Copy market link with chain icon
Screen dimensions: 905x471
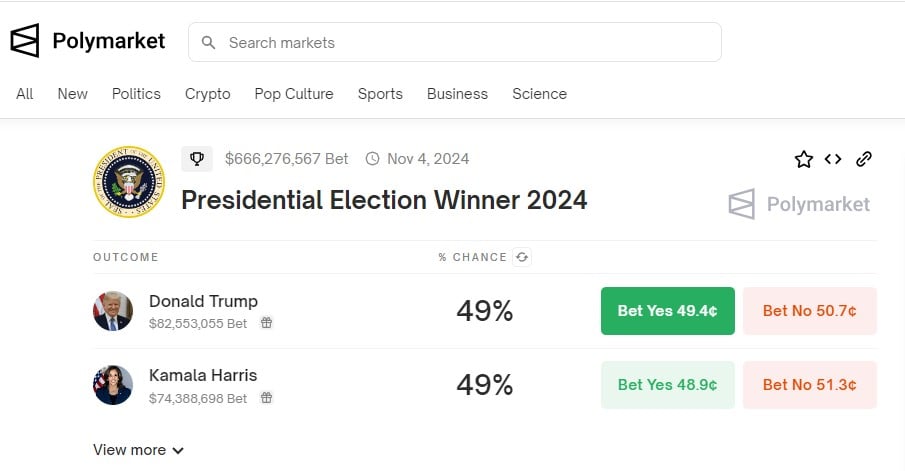pos(864,159)
